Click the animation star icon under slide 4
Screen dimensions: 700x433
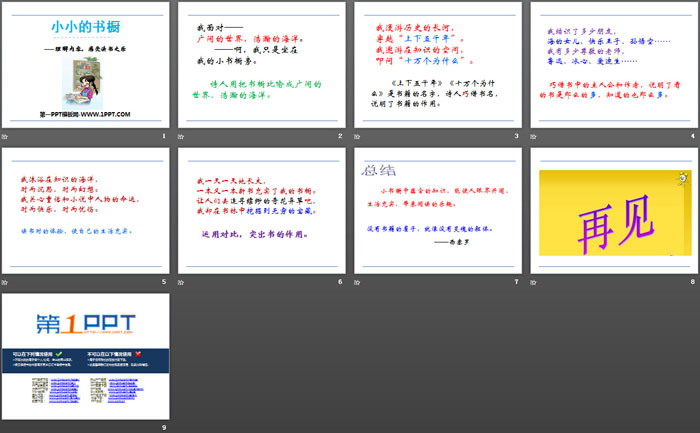pos(537,135)
